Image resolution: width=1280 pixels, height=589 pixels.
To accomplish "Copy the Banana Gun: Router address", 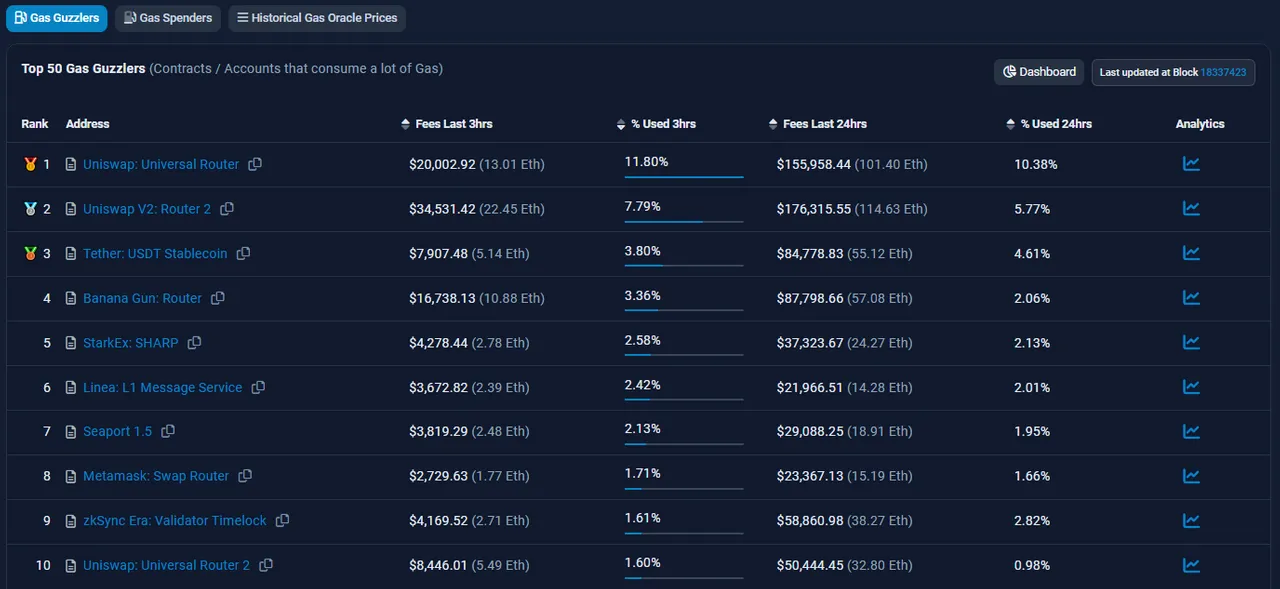I will click(218, 298).
